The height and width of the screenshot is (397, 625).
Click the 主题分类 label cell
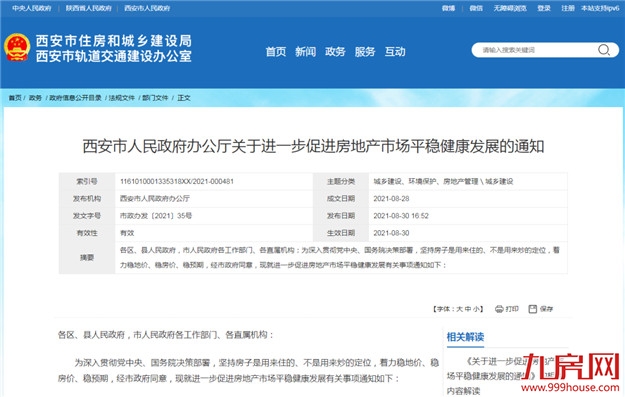pos(341,181)
